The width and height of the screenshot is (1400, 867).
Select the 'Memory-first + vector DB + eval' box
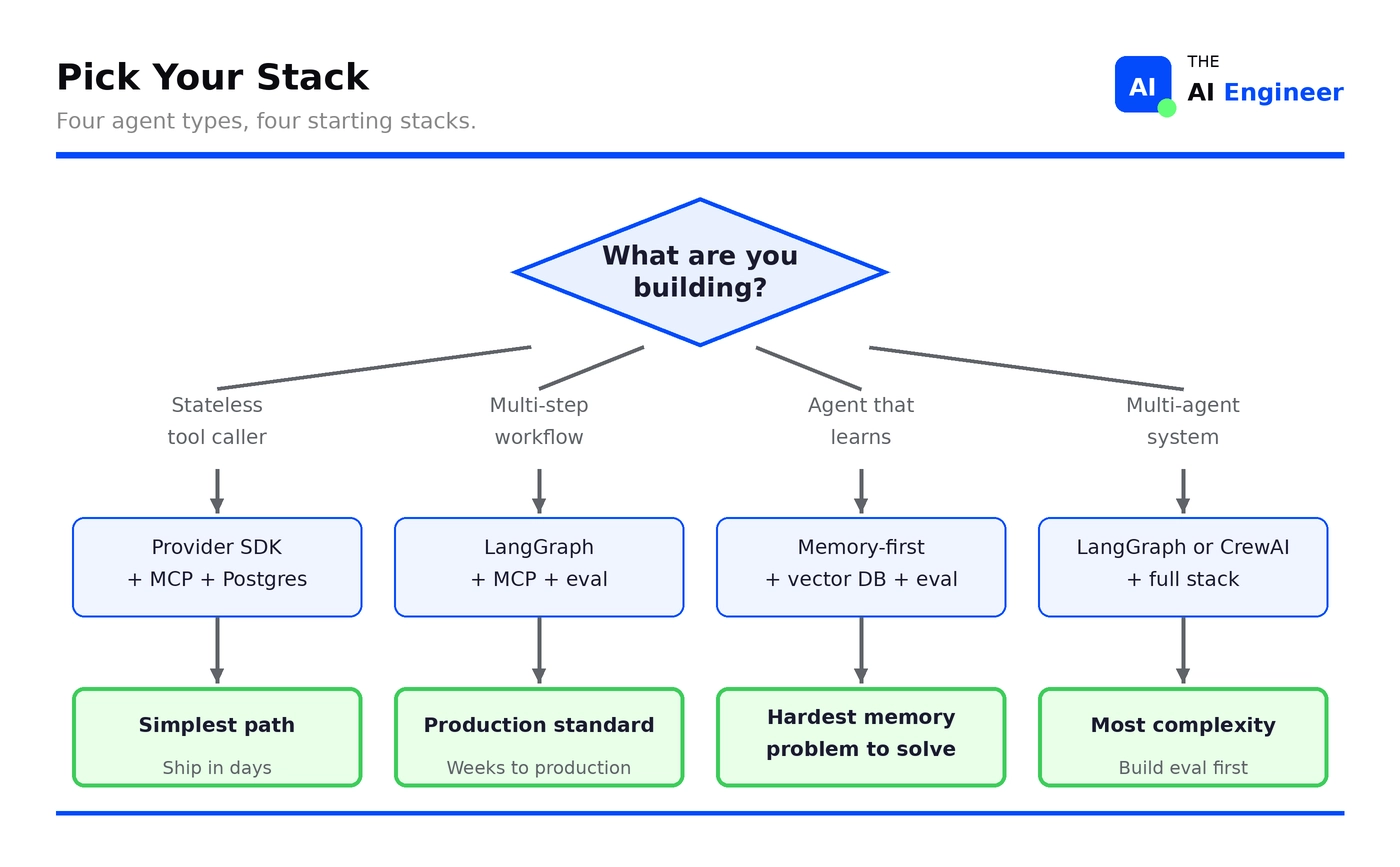coord(861,567)
